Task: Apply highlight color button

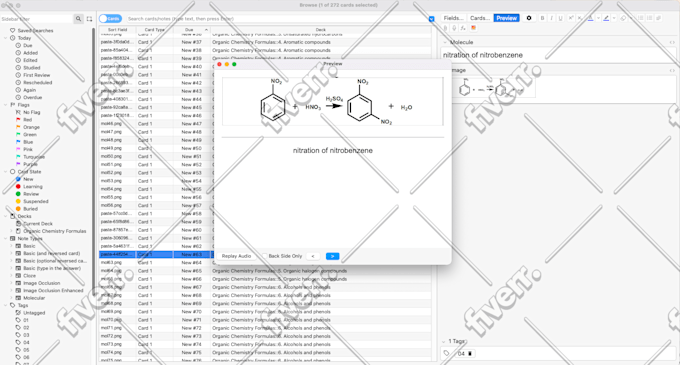Action: (x=606, y=18)
